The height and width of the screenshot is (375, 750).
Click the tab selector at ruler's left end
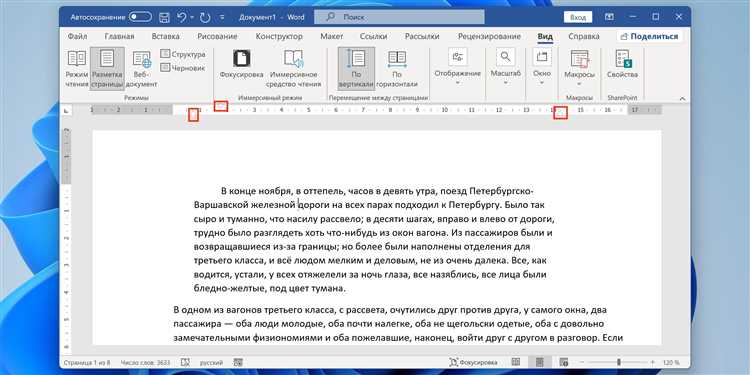click(x=66, y=110)
